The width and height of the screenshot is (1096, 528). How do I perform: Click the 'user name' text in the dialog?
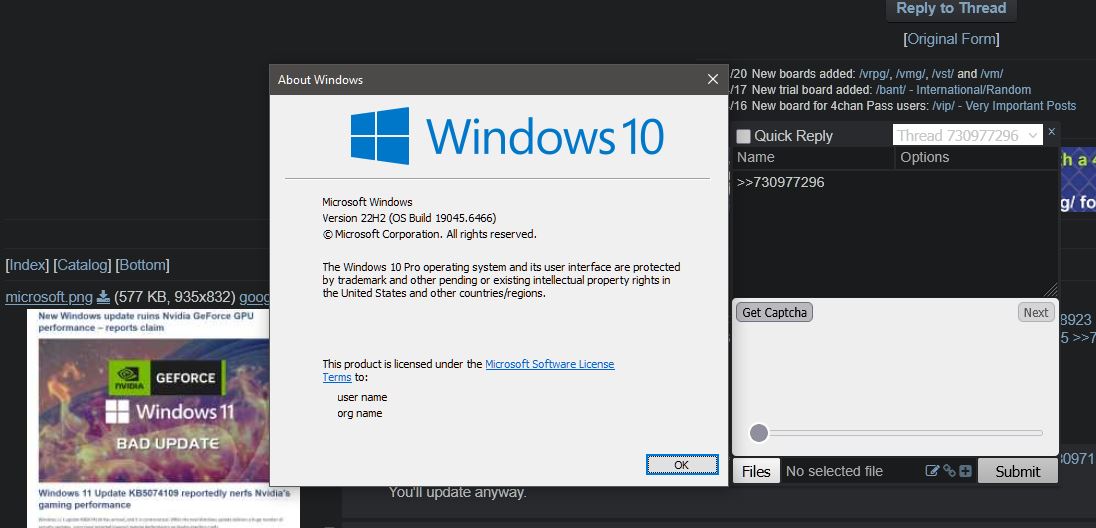click(x=362, y=397)
